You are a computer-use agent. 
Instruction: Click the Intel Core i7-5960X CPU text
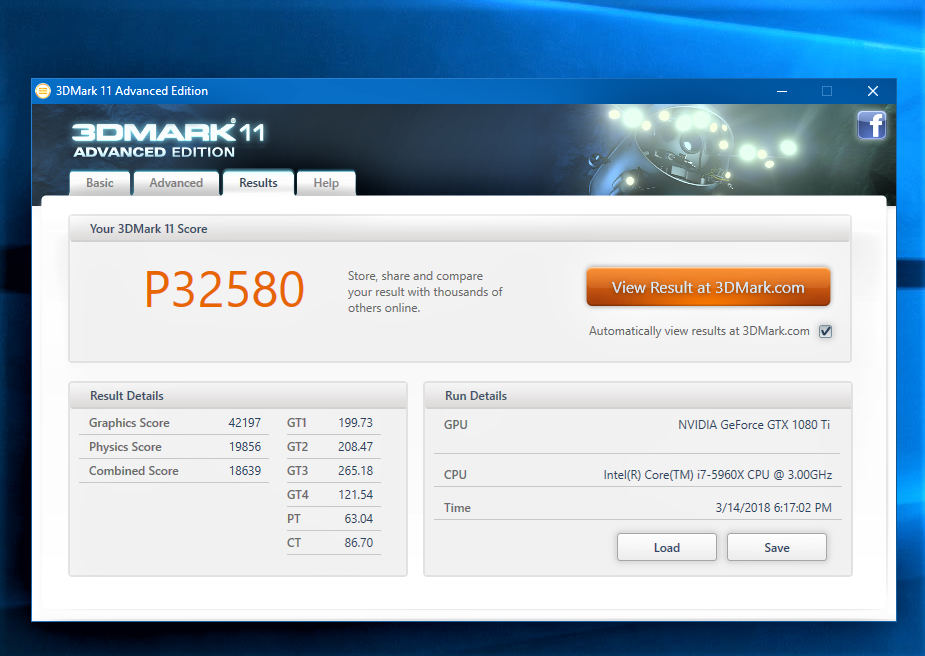pyautogui.click(x=717, y=475)
